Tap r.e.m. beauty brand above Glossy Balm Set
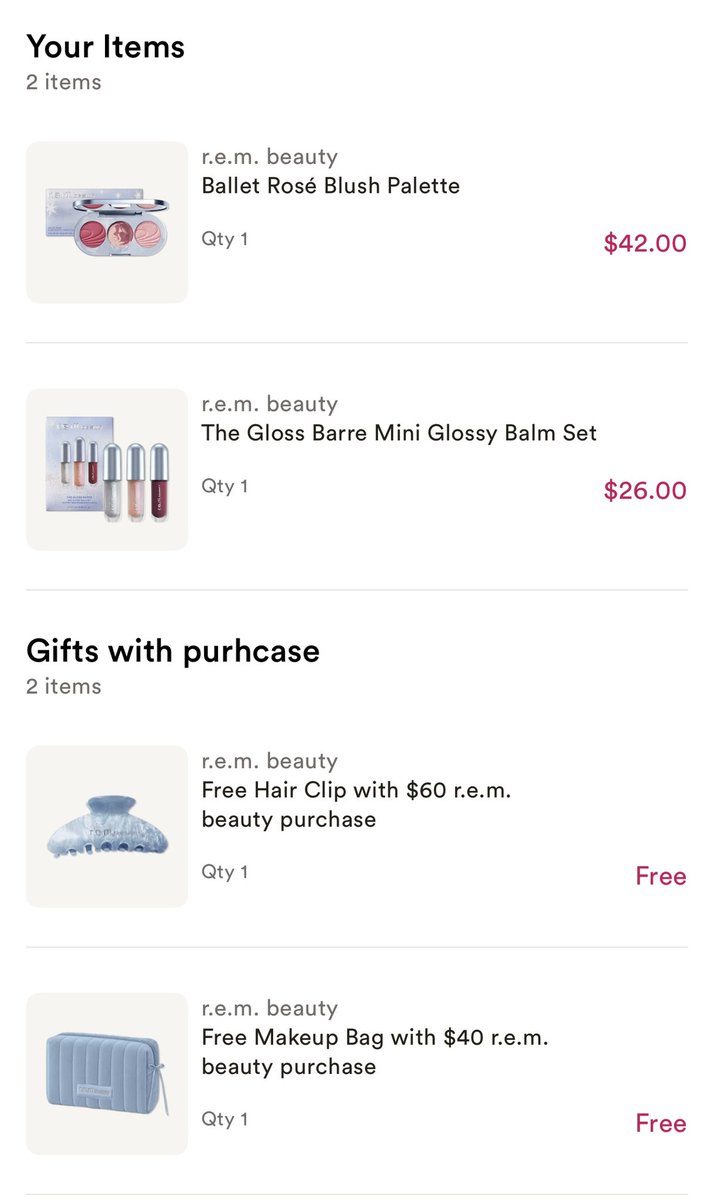This screenshot has width=714, height=1200. [270, 404]
